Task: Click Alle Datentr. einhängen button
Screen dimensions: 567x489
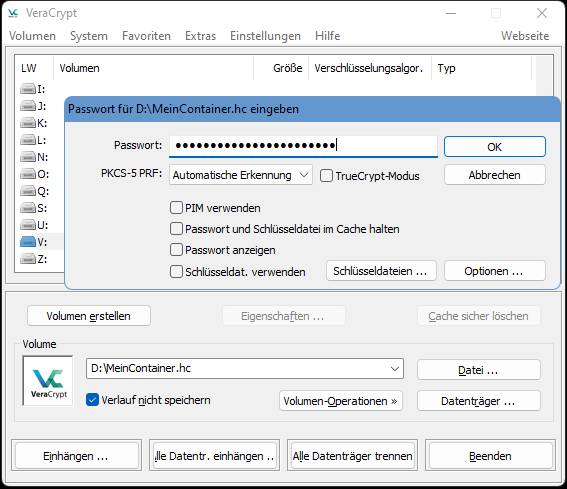Action: [x=214, y=455]
